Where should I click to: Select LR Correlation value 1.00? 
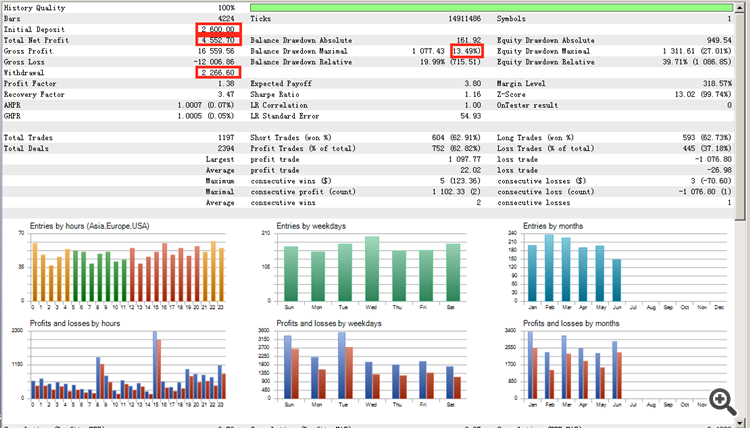pyautogui.click(x=473, y=105)
